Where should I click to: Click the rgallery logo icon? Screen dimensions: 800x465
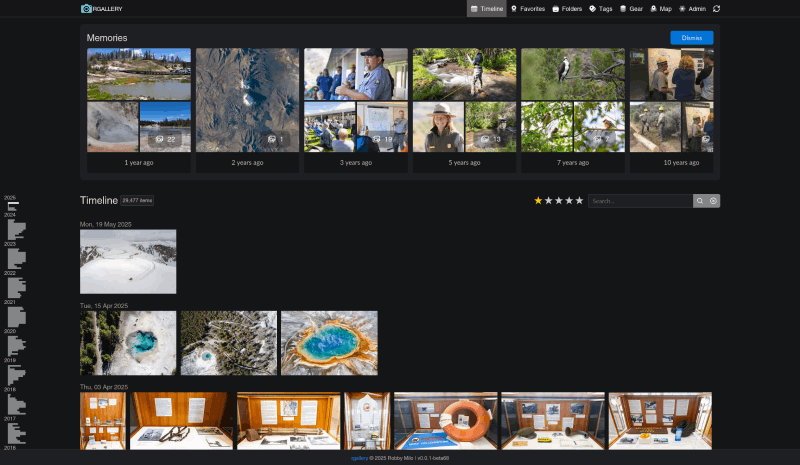coord(86,9)
